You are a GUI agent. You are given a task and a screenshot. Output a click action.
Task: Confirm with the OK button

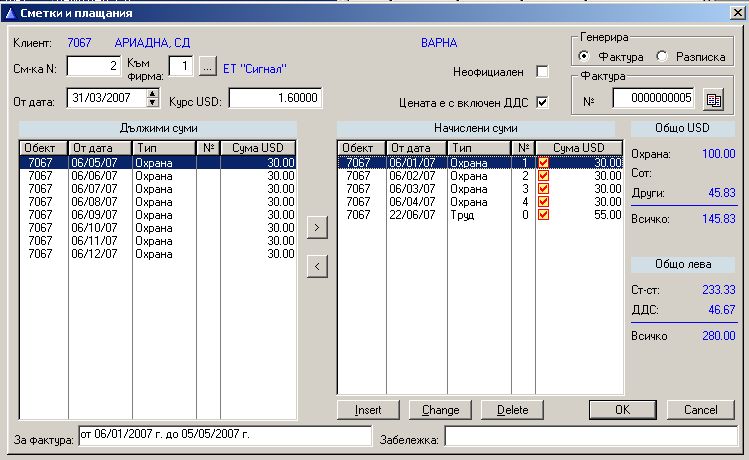(622, 410)
